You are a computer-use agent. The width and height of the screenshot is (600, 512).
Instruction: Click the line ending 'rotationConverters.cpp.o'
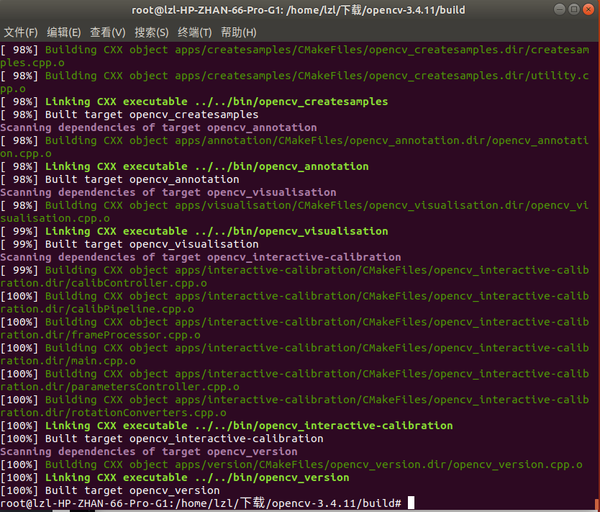click(x=113, y=413)
